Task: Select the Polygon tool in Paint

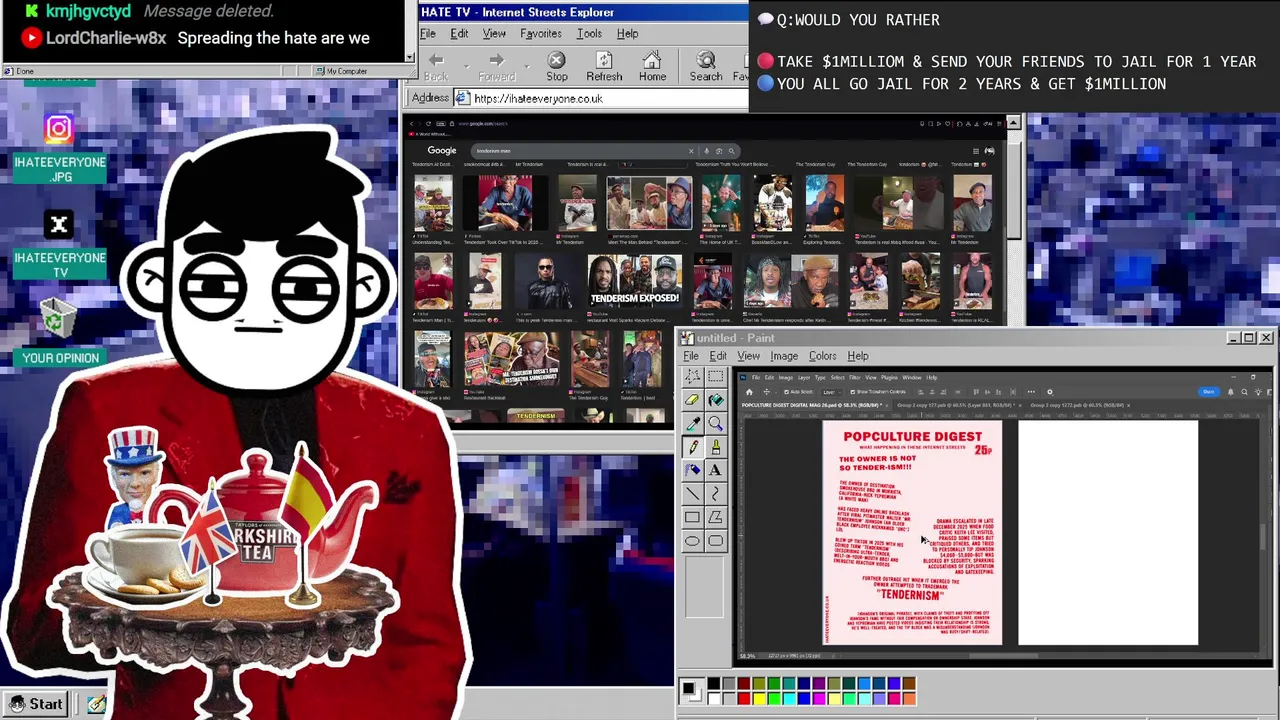Action: pos(715,517)
